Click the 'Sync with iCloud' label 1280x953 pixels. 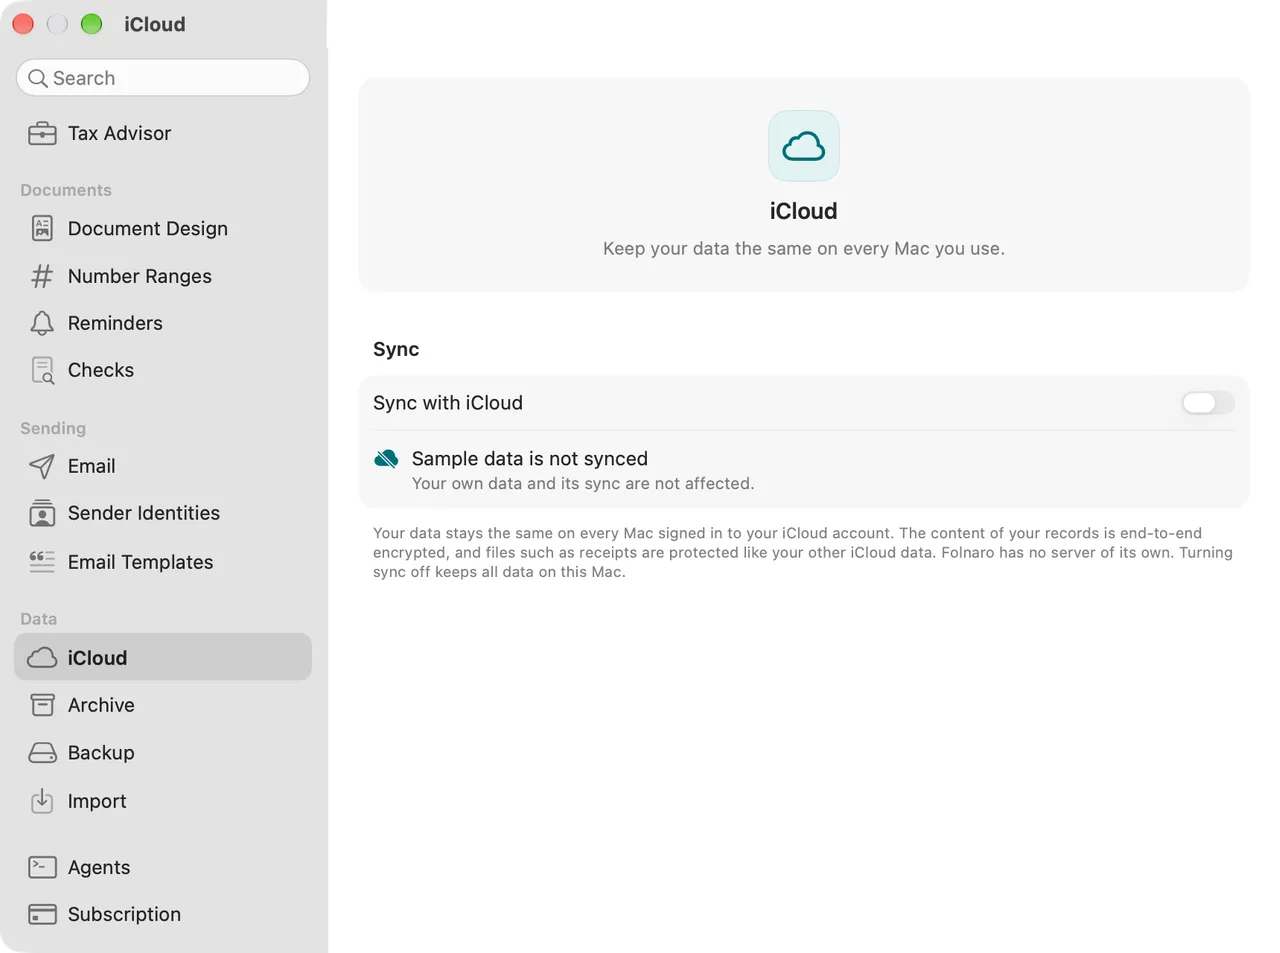tap(448, 403)
